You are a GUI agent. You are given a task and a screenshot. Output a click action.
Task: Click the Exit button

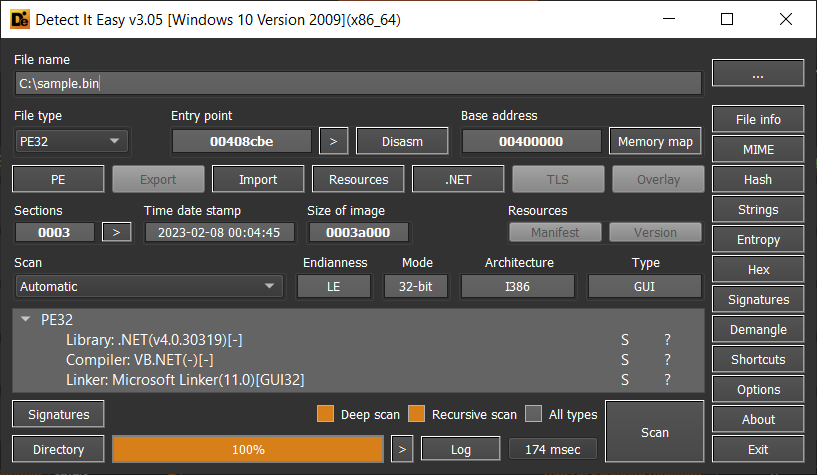(x=758, y=449)
